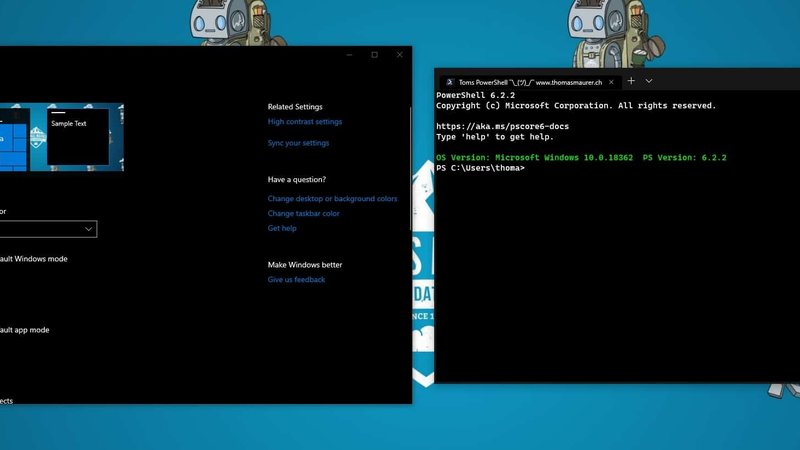
Task: Close the Toms PowerShell terminal tab
Action: pos(613,81)
